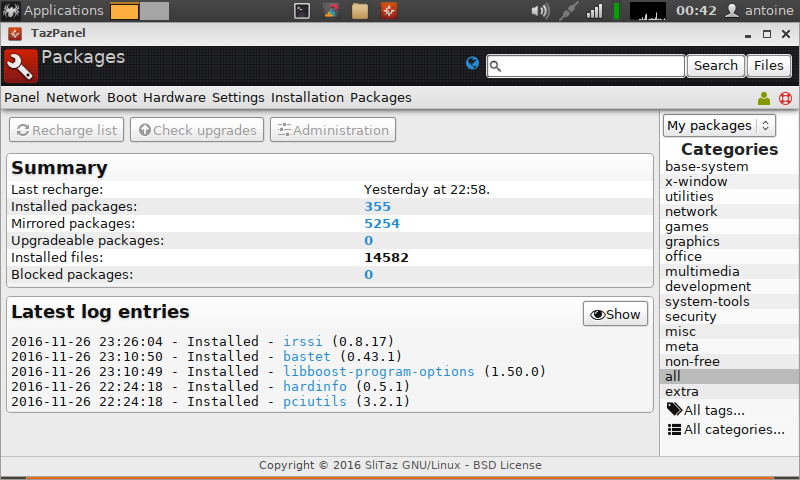Click the colorful app icon in top panel

331,11
